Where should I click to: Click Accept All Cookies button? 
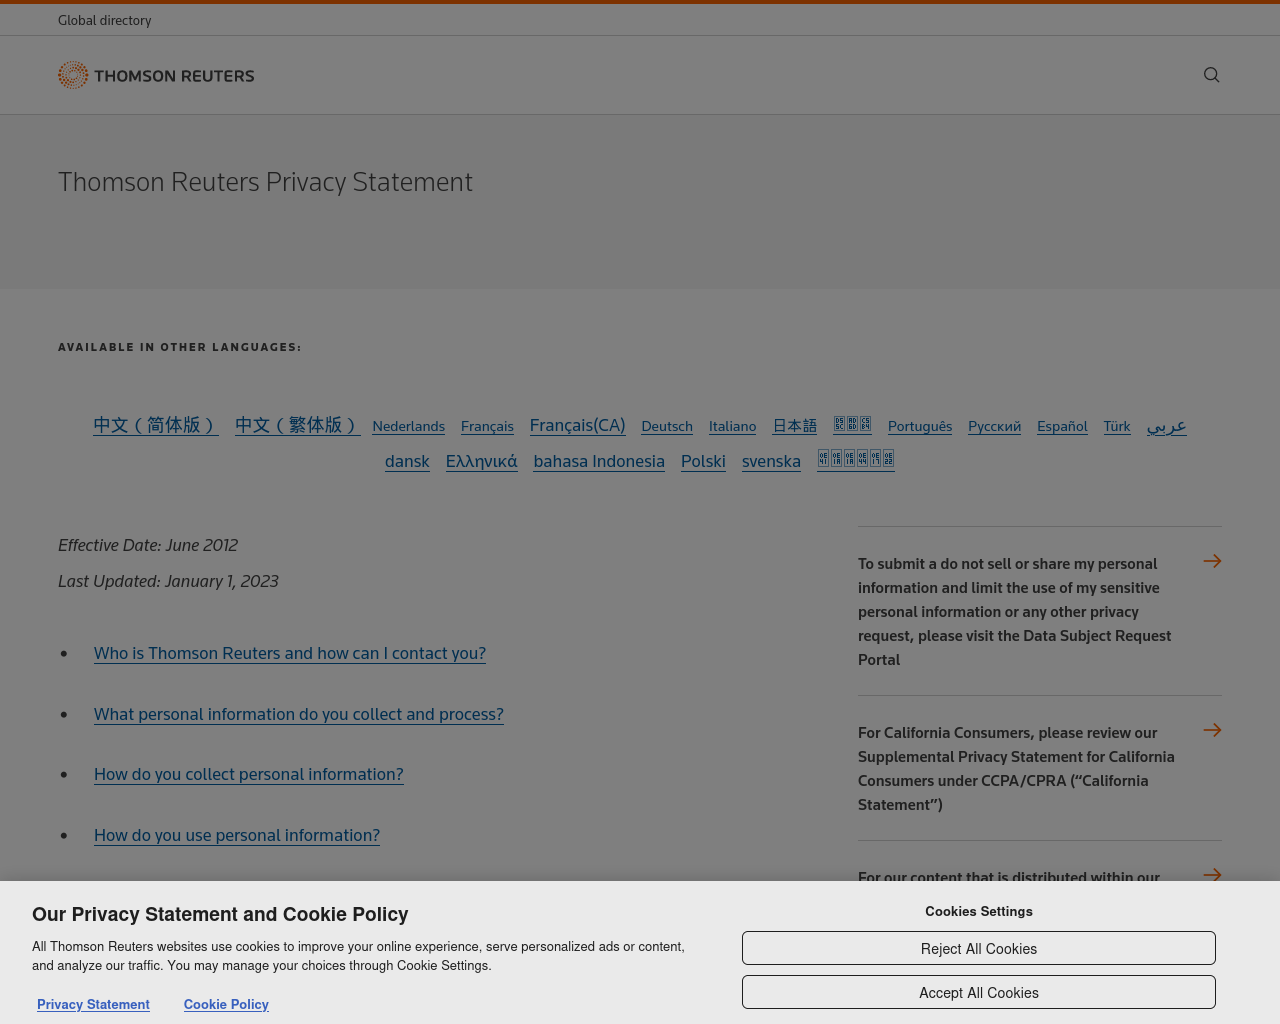tap(979, 992)
